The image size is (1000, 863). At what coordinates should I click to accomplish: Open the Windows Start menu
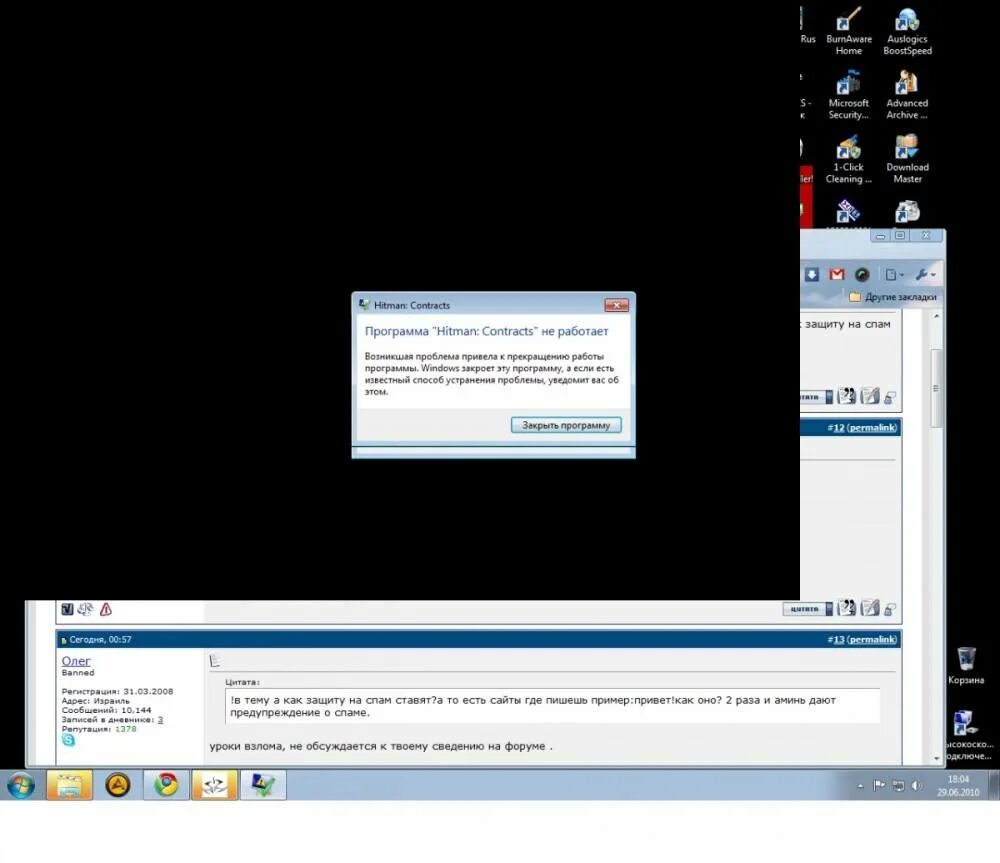(20, 785)
